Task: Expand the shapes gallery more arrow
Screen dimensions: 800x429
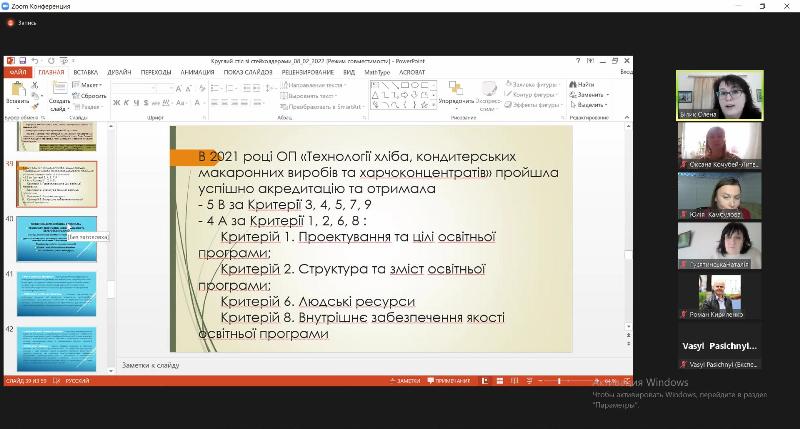Action: tap(434, 105)
